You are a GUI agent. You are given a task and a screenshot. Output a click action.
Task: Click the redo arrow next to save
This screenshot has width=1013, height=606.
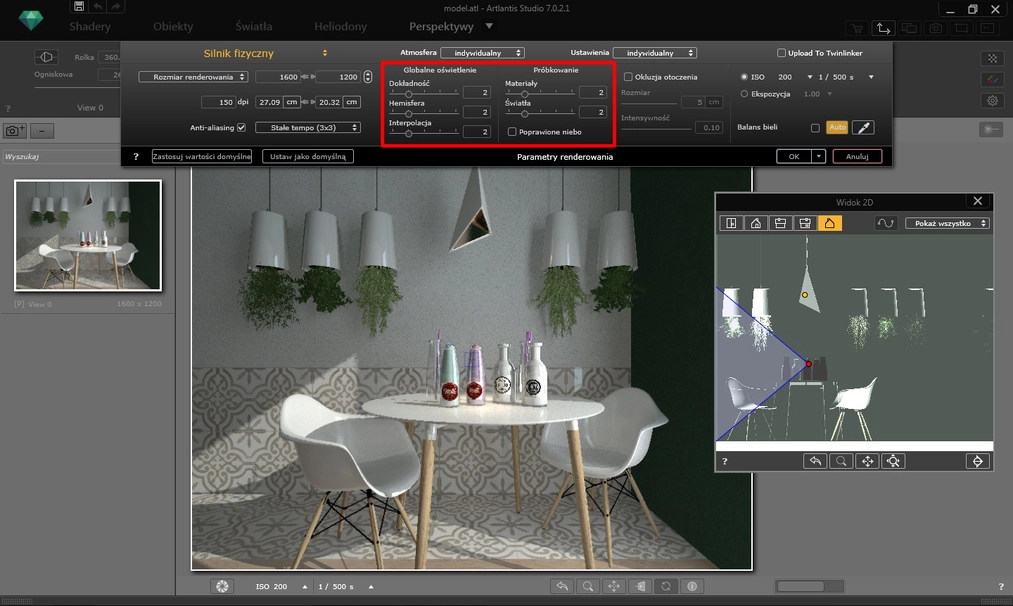(x=116, y=6)
